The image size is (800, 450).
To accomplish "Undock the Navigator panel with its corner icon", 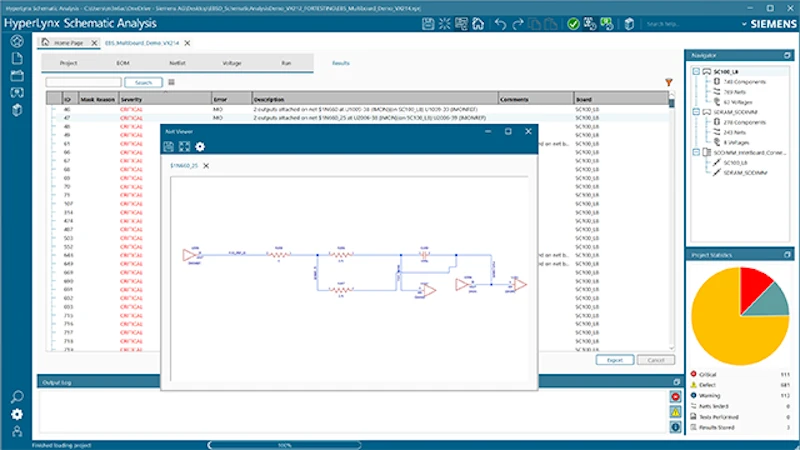I will point(787,55).
